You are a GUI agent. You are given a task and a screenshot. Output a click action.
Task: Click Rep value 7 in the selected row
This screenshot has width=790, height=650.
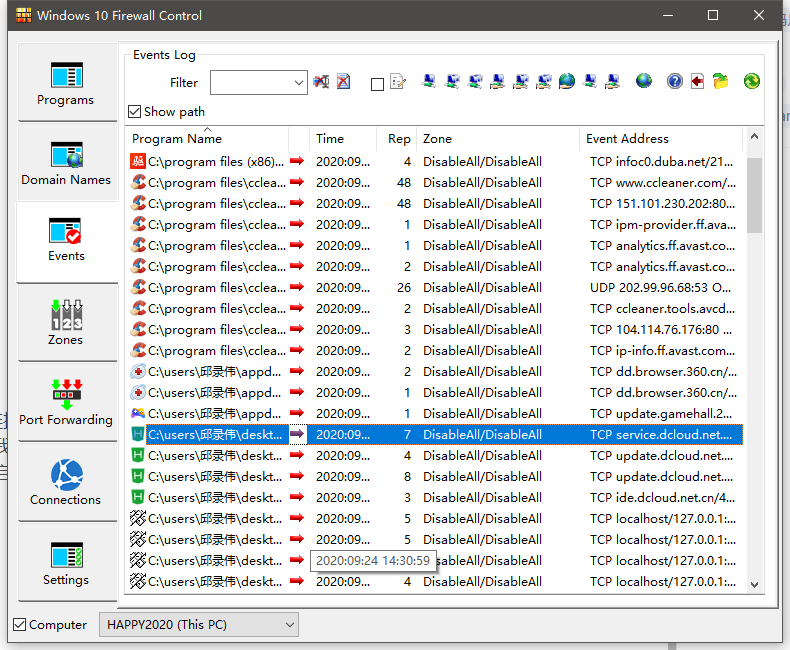click(407, 434)
